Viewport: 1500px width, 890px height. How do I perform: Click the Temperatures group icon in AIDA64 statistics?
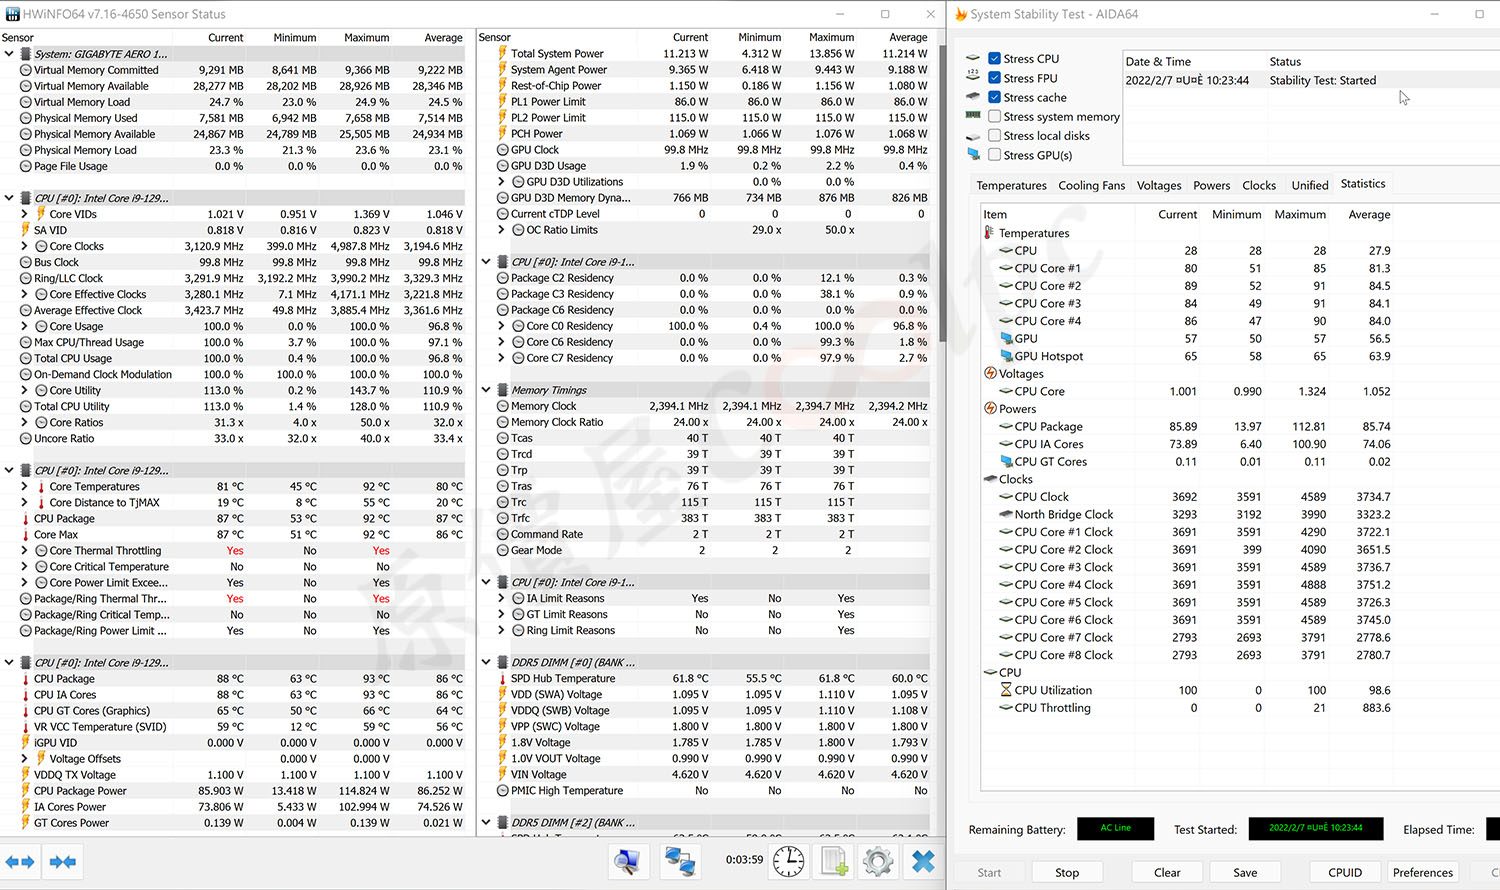click(x=990, y=233)
